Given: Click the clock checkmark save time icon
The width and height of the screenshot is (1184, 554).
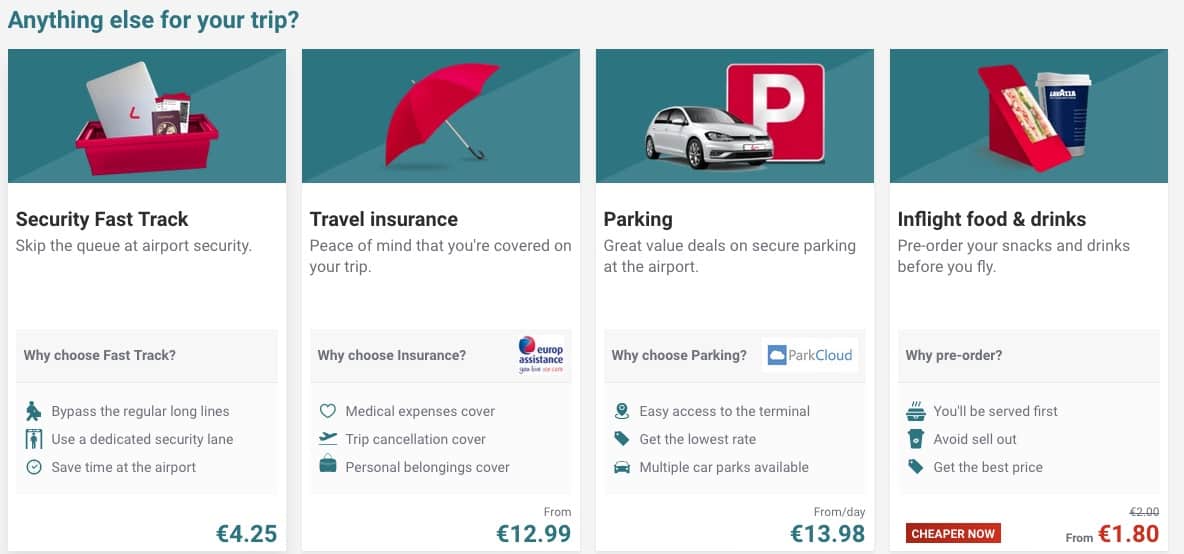Looking at the screenshot, I should click(33, 467).
